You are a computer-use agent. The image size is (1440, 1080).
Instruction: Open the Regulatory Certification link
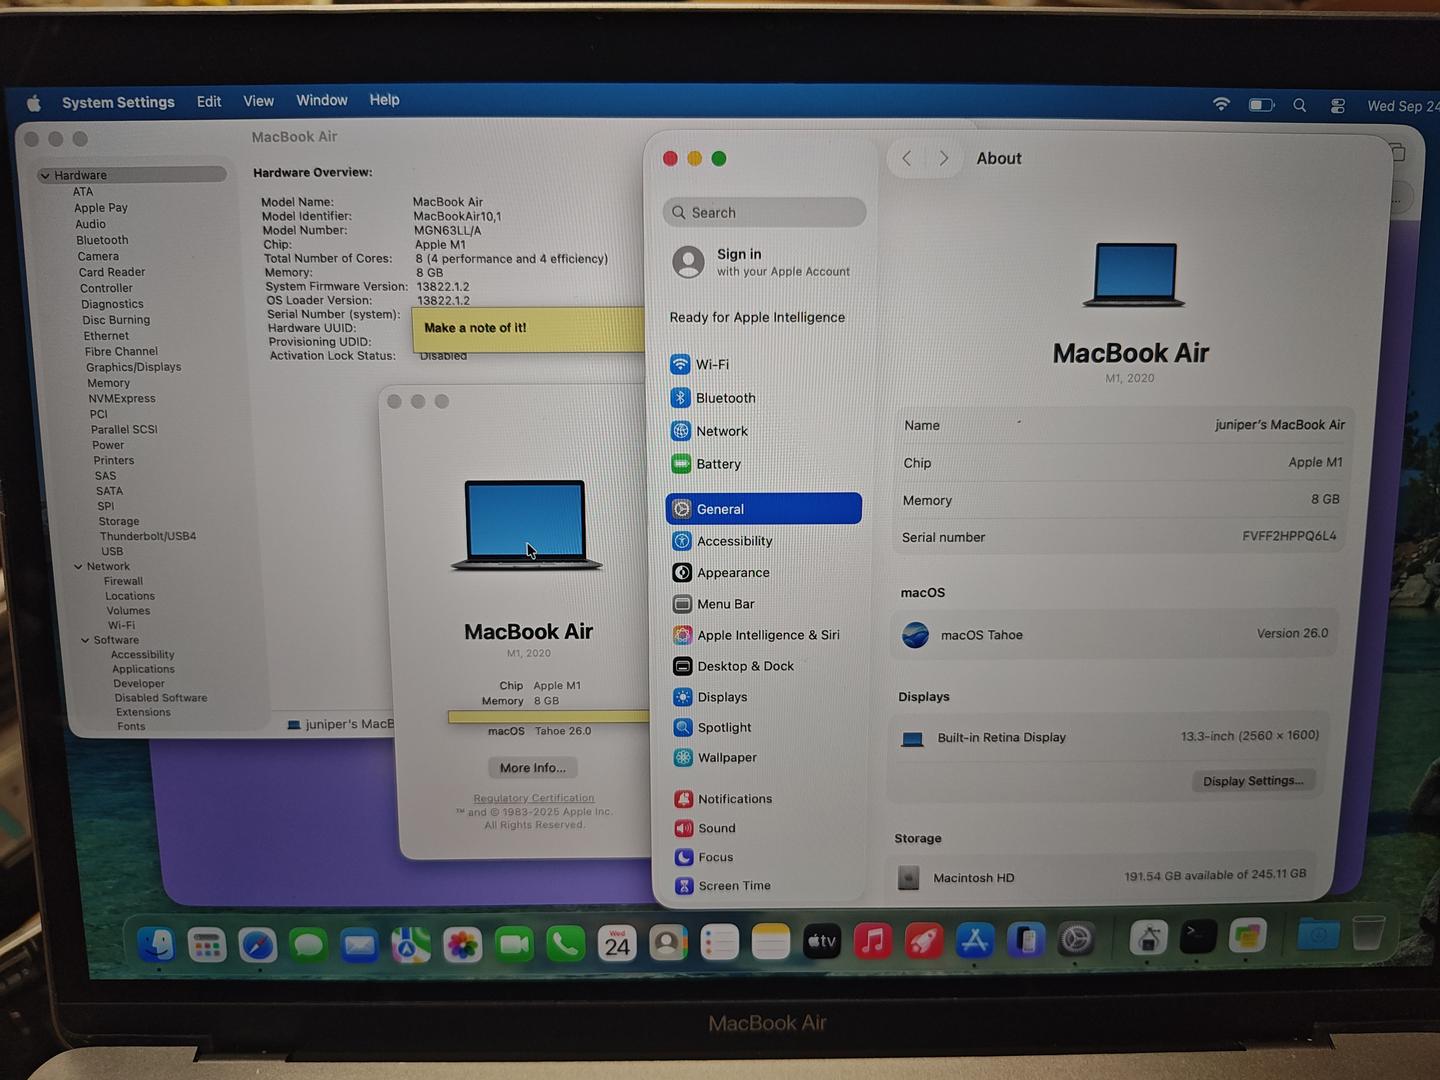(534, 798)
